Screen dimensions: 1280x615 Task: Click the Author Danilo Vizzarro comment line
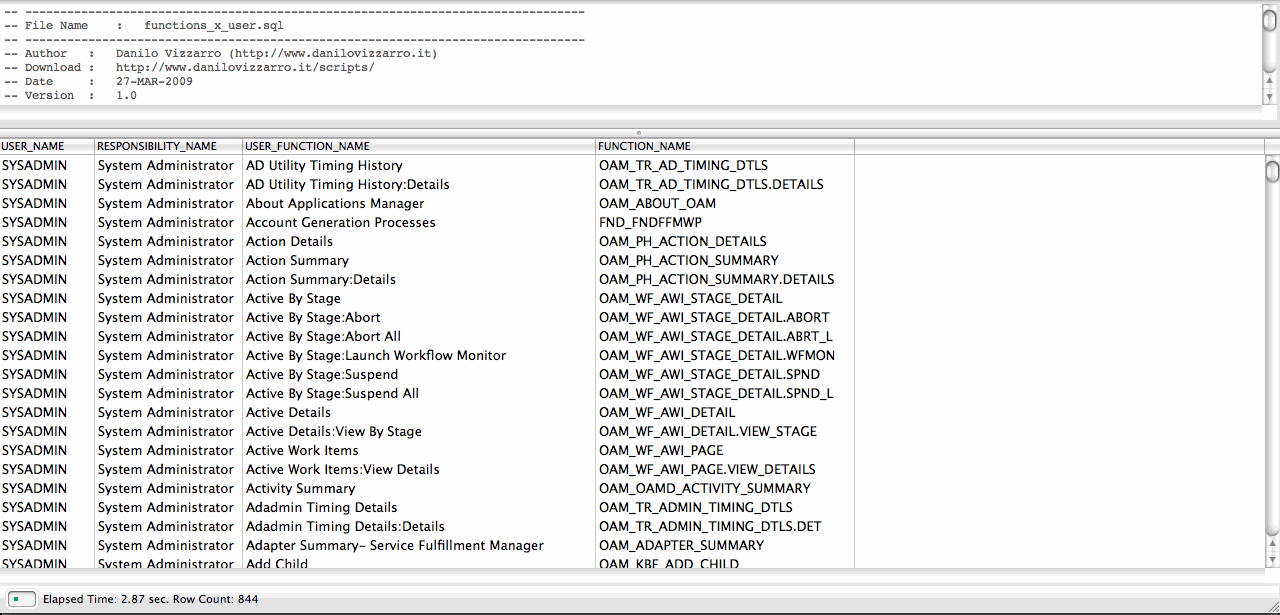coord(220,54)
